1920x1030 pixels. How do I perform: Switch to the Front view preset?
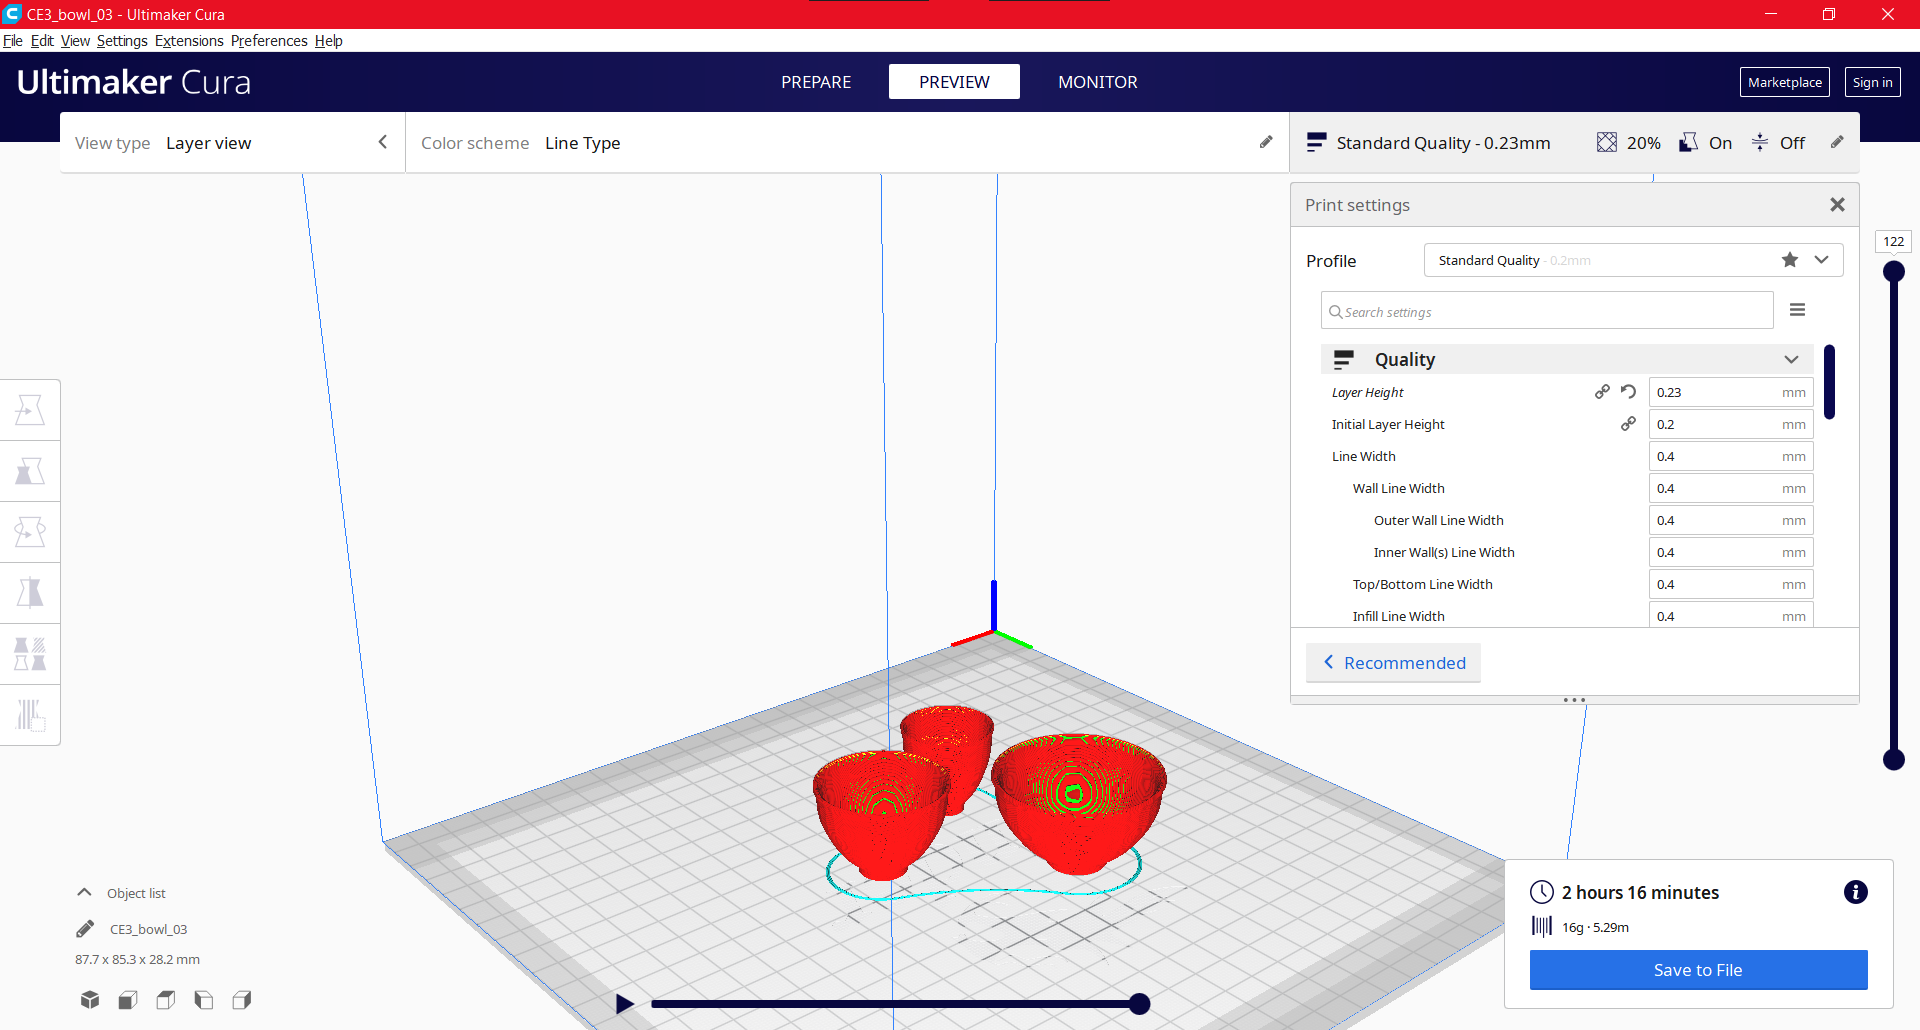(x=127, y=999)
